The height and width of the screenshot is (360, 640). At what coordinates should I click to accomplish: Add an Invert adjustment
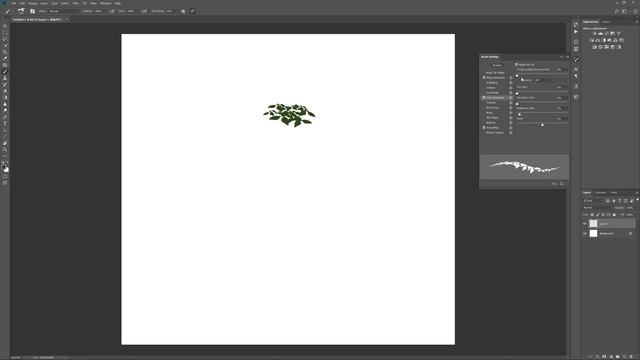click(594, 47)
